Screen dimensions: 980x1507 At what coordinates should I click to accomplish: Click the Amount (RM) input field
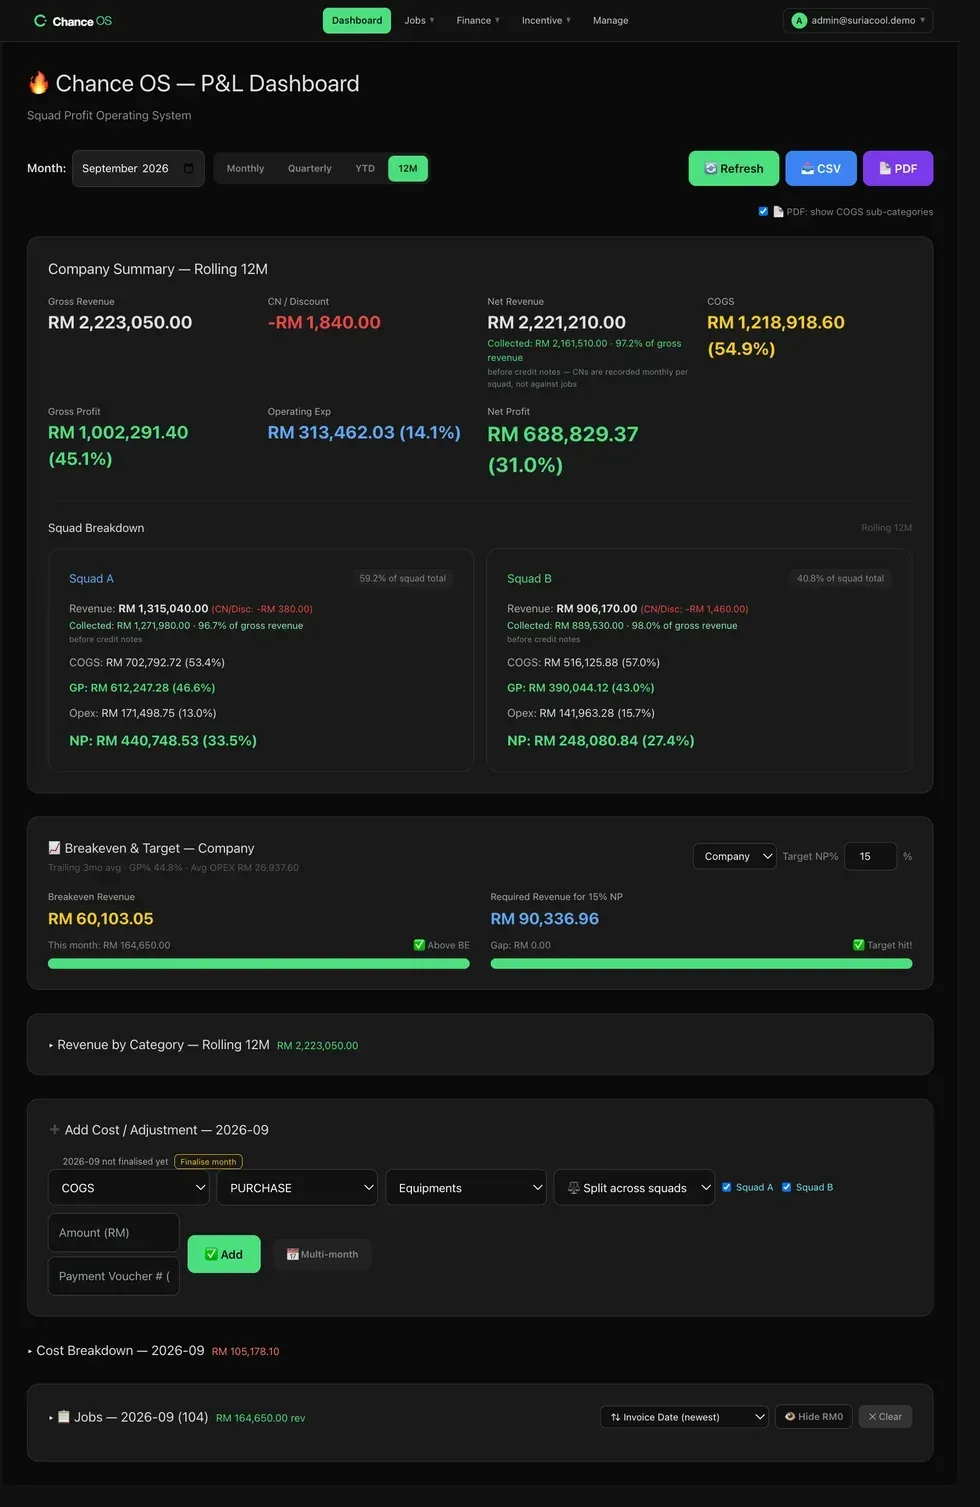[x=114, y=1233]
